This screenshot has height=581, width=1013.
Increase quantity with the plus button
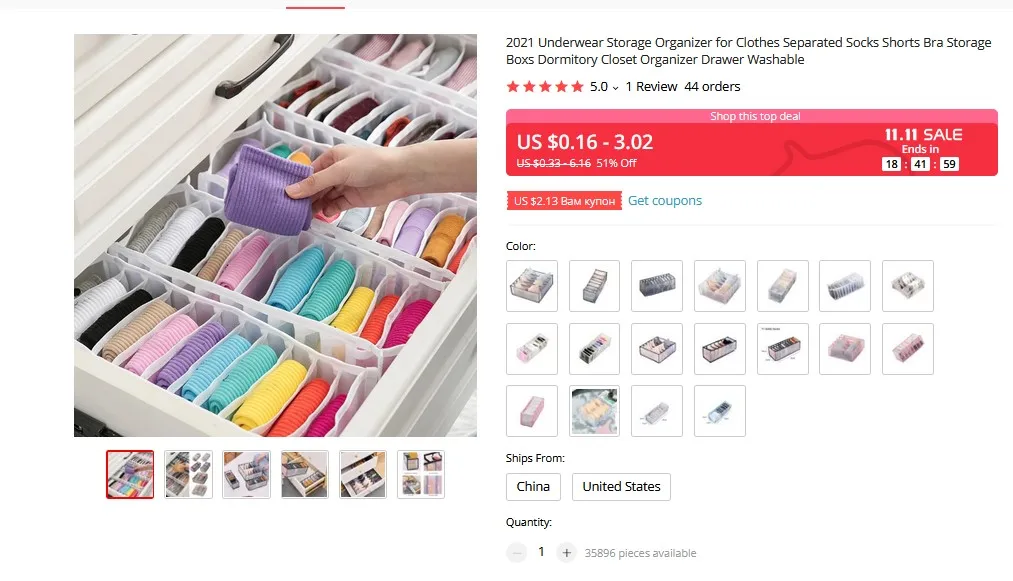[x=566, y=553]
